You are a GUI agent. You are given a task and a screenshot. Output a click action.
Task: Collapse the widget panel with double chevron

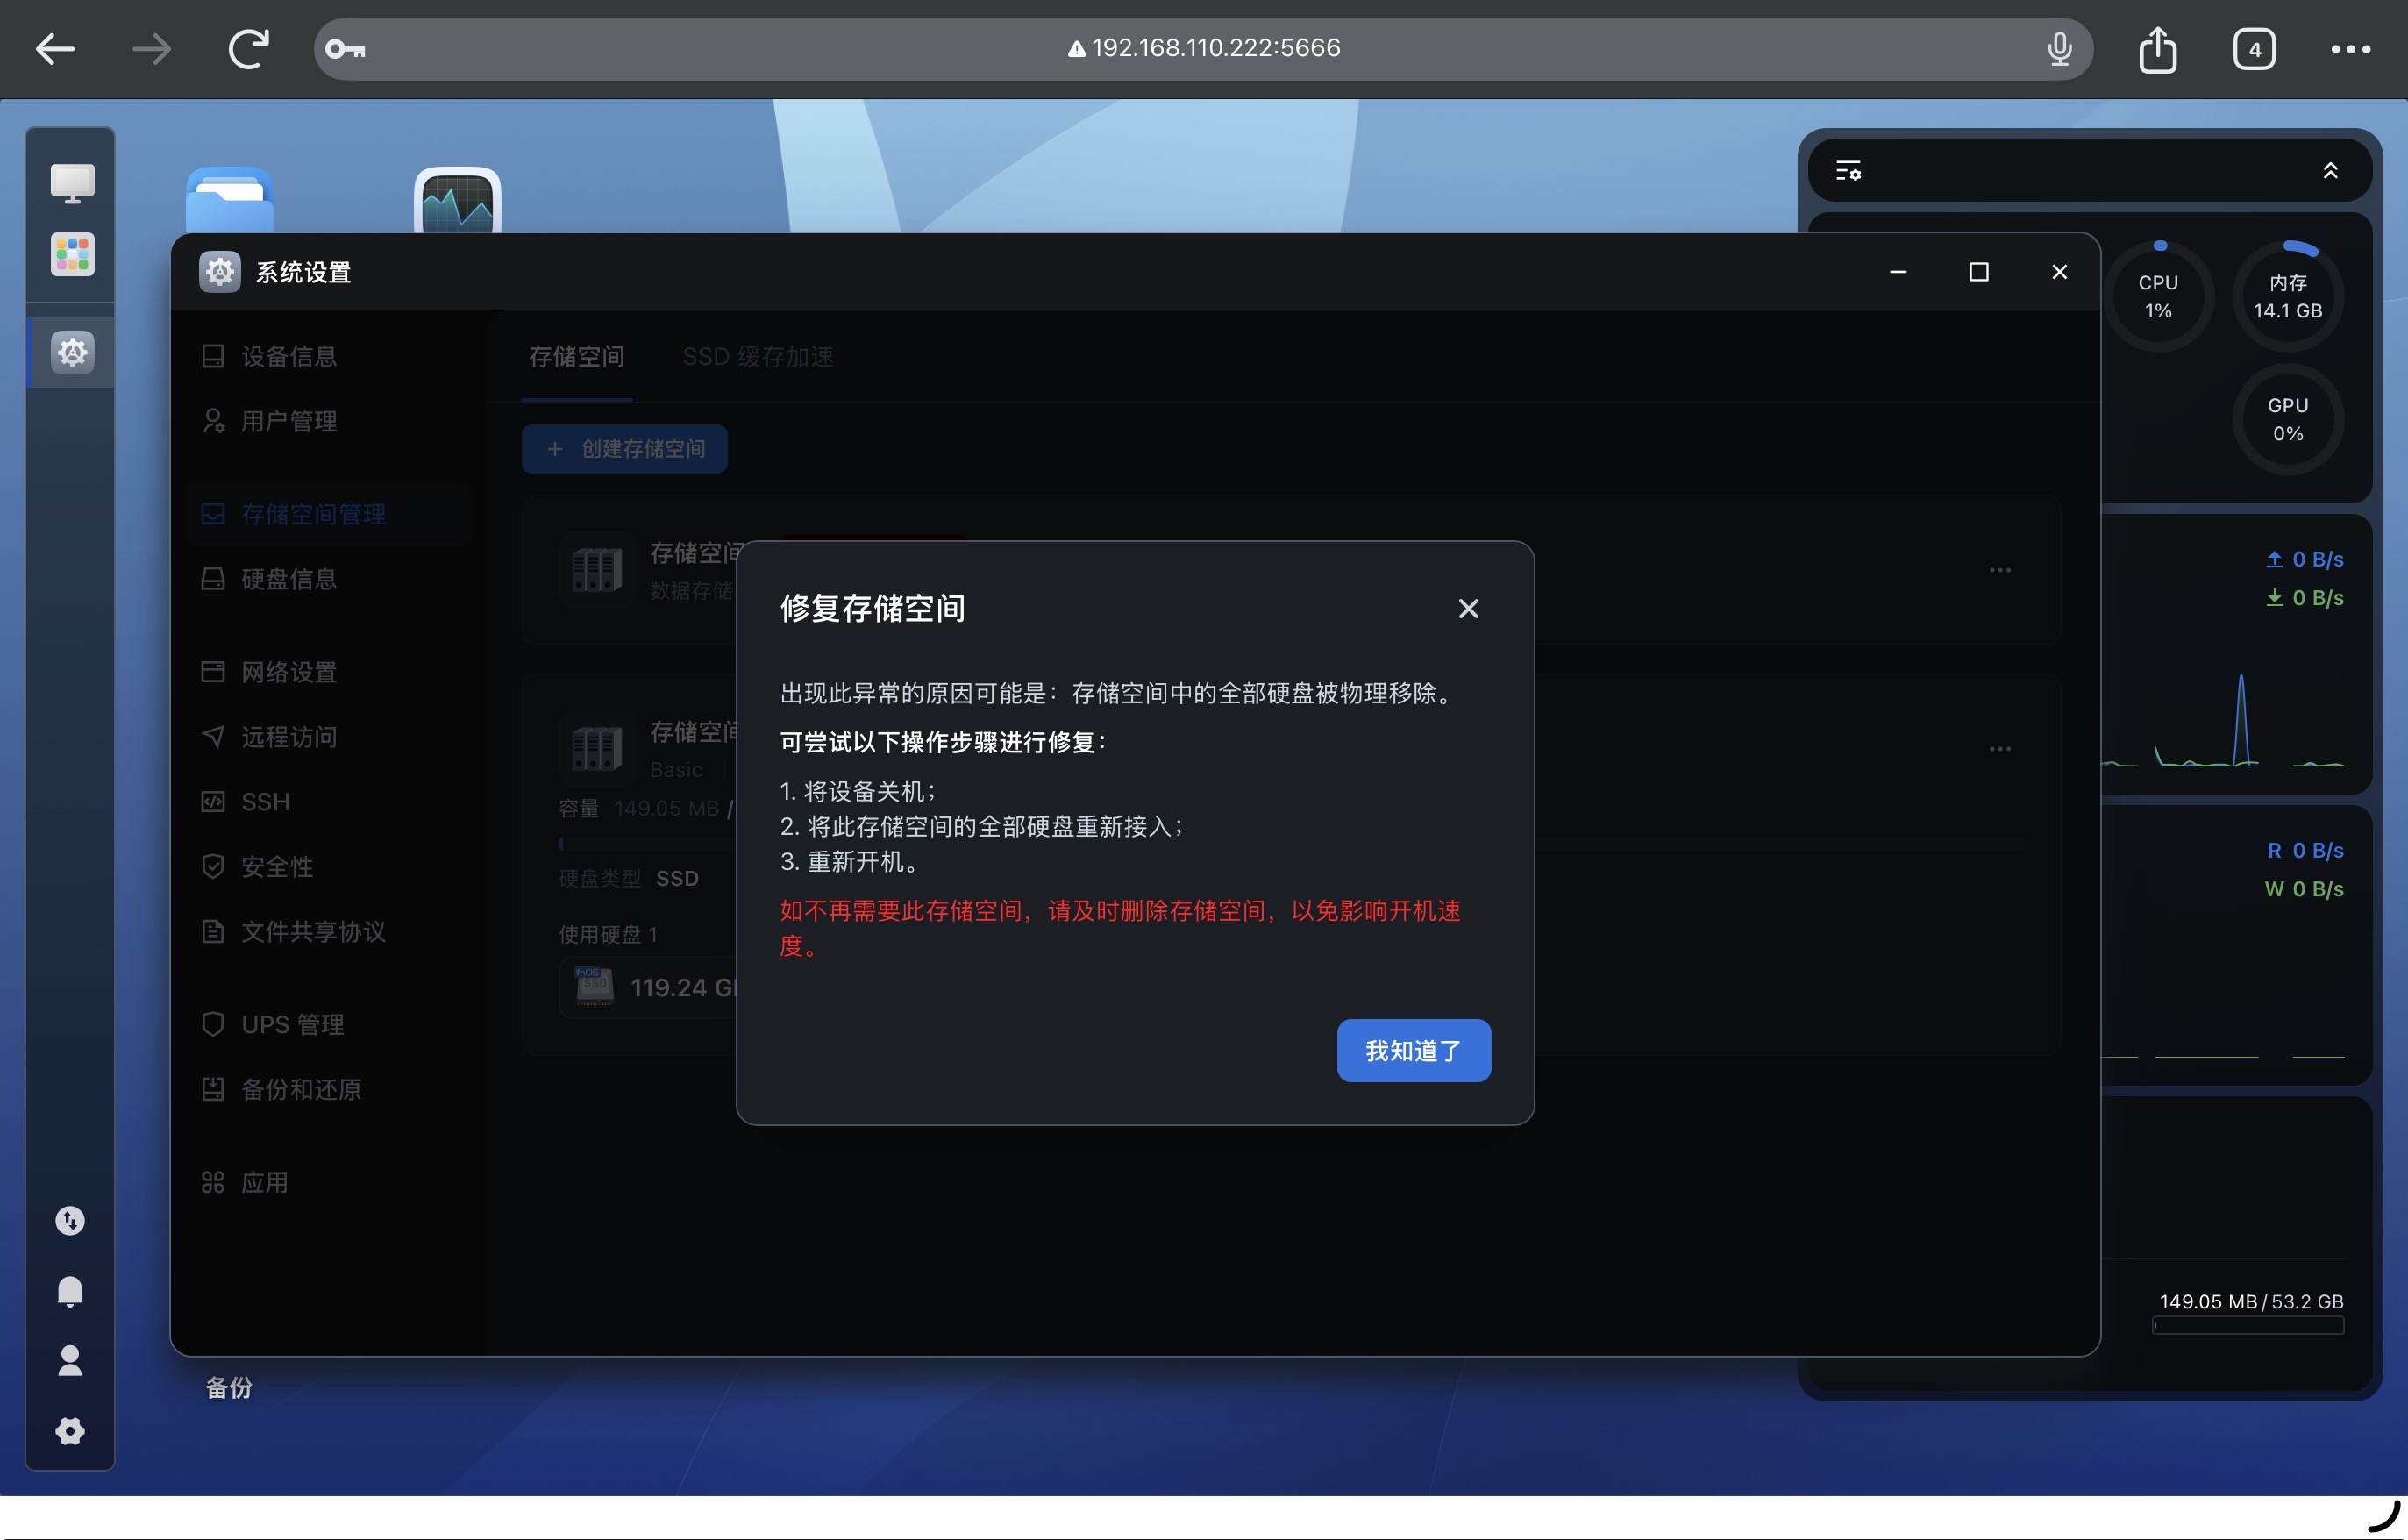(2330, 171)
